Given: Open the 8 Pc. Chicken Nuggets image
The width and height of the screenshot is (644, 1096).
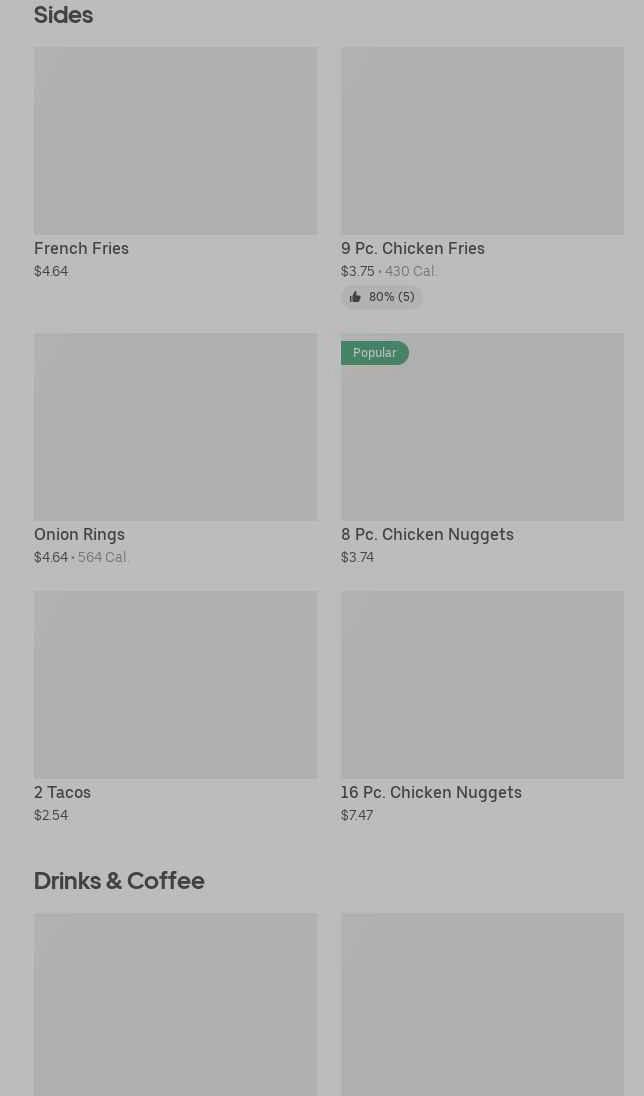Looking at the screenshot, I should tap(482, 427).
